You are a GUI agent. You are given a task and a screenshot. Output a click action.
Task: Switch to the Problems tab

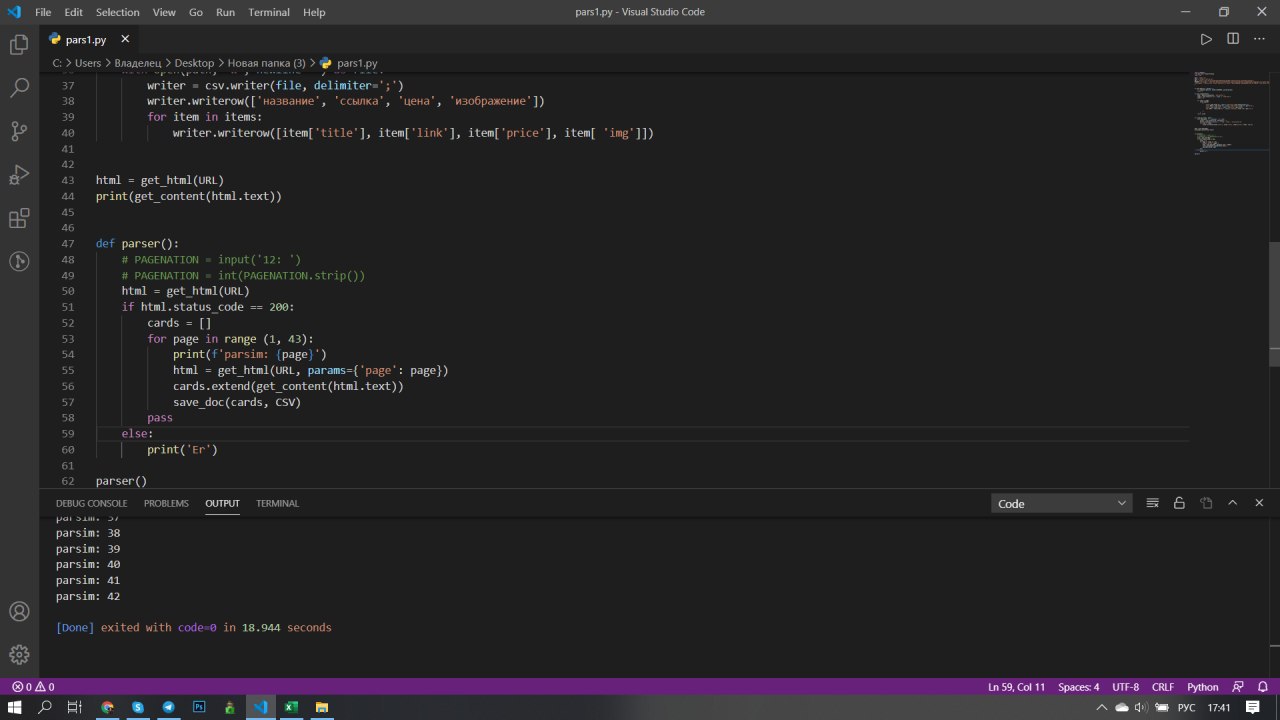(166, 503)
